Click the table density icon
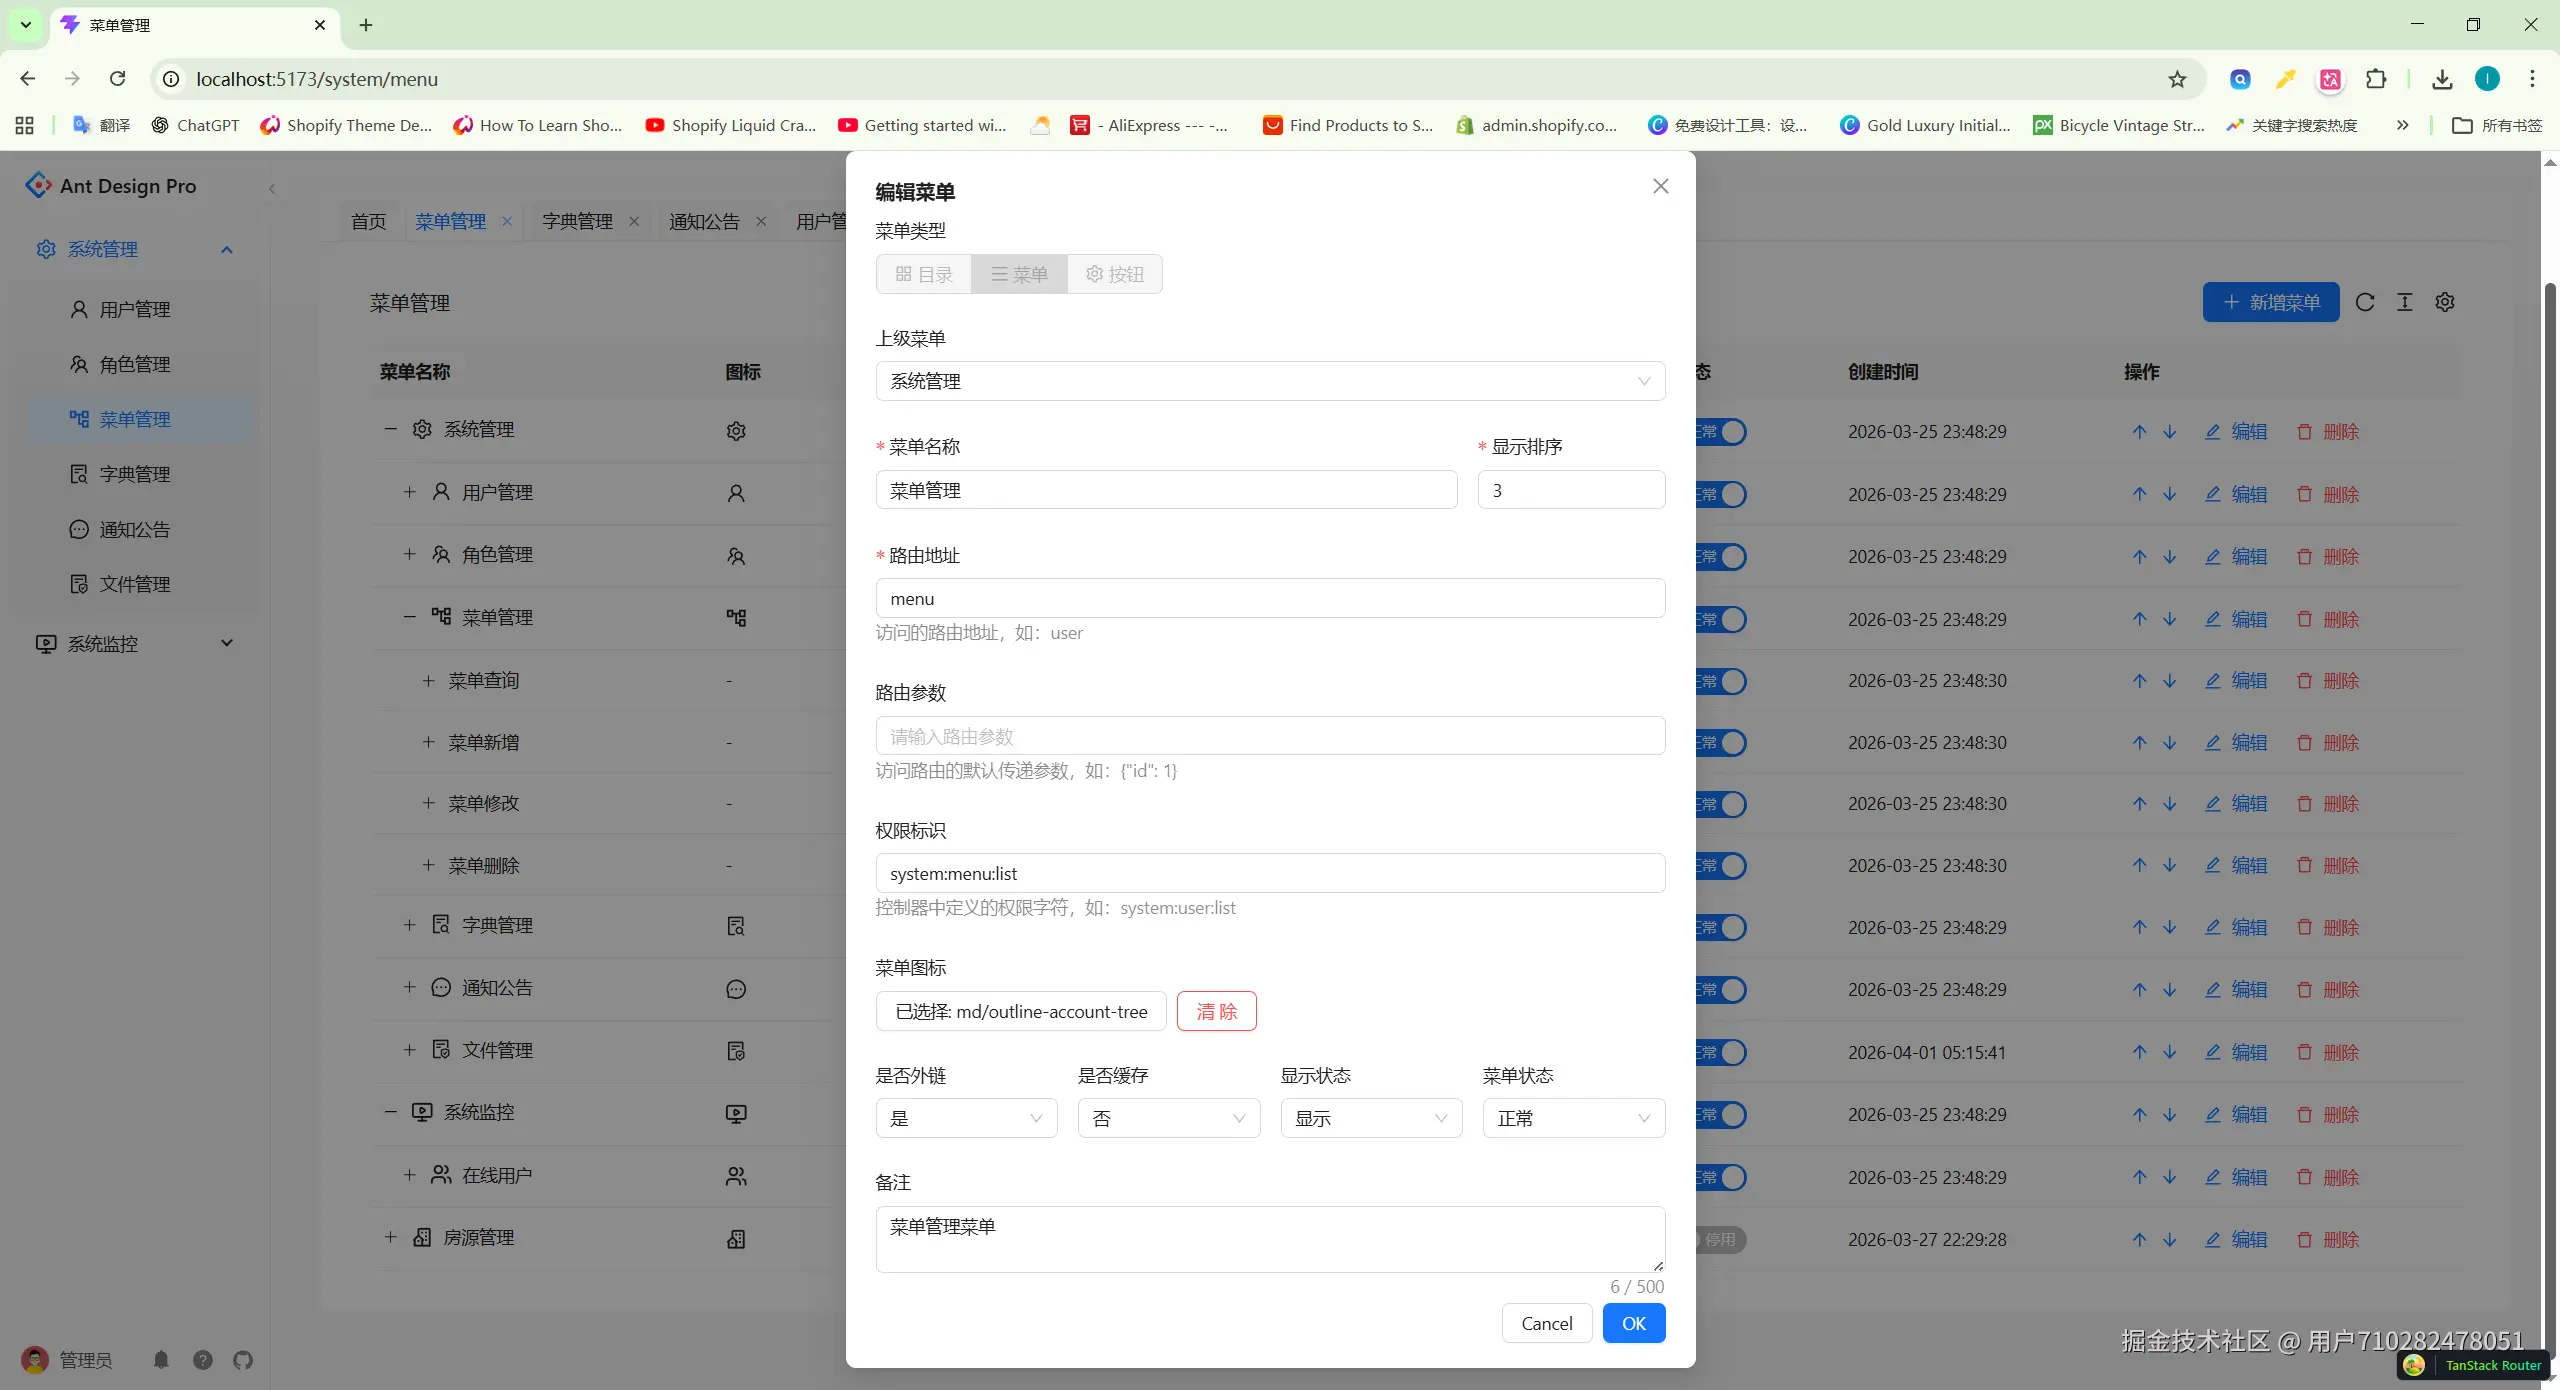The width and height of the screenshot is (2560, 1390). tap(2405, 302)
